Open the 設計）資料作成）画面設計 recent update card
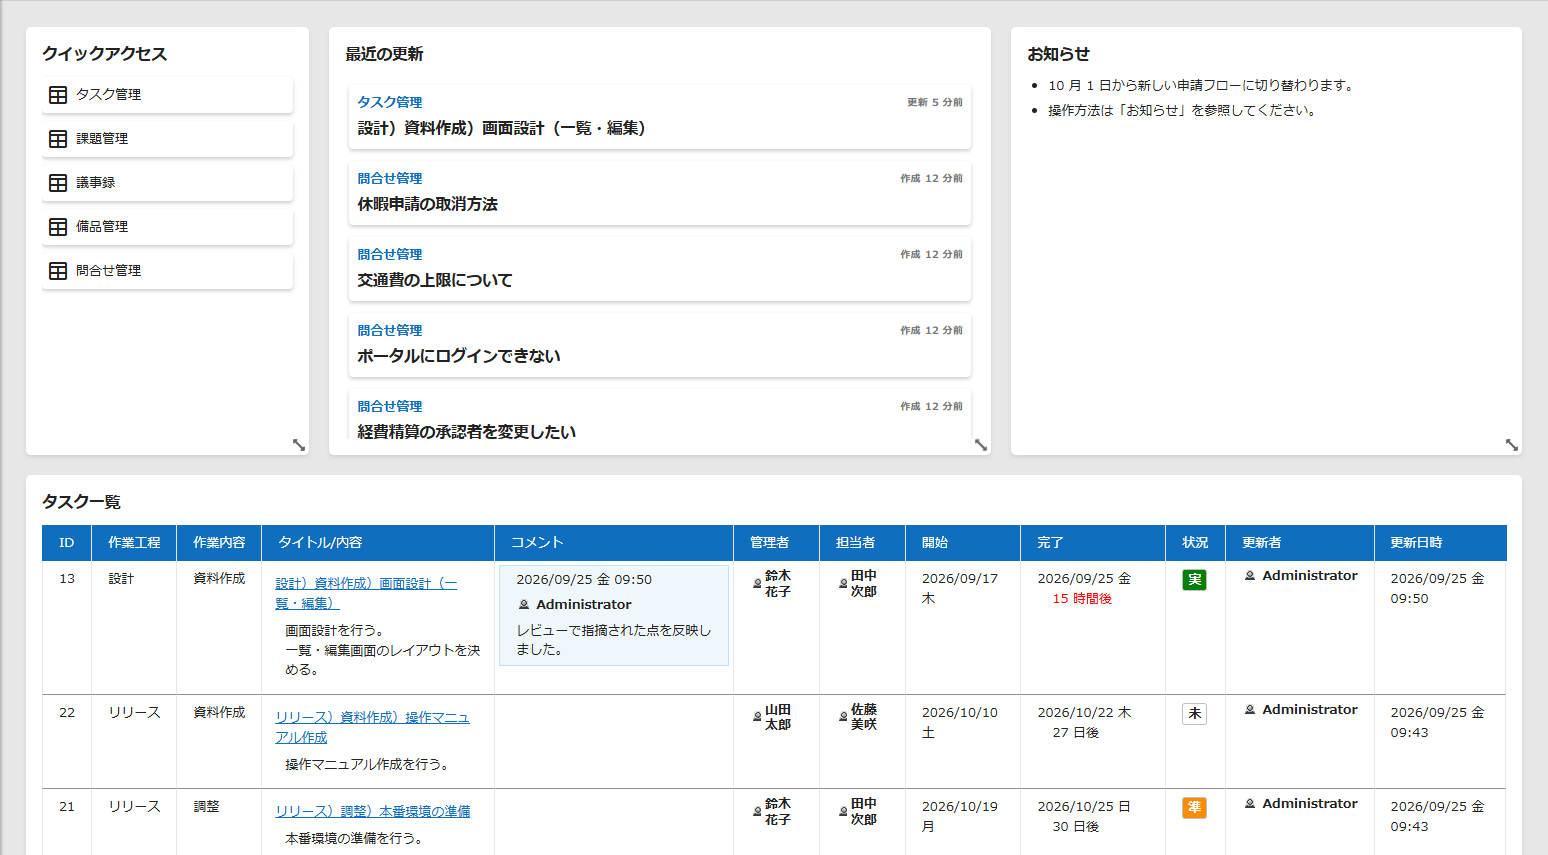1548x855 pixels. [x=660, y=116]
